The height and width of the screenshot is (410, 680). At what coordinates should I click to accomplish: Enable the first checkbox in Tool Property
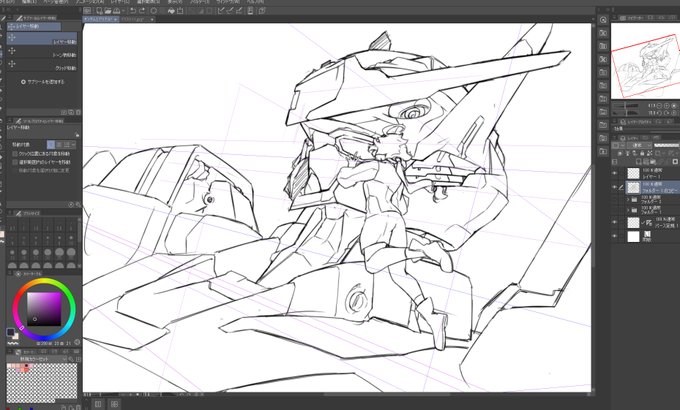15,154
